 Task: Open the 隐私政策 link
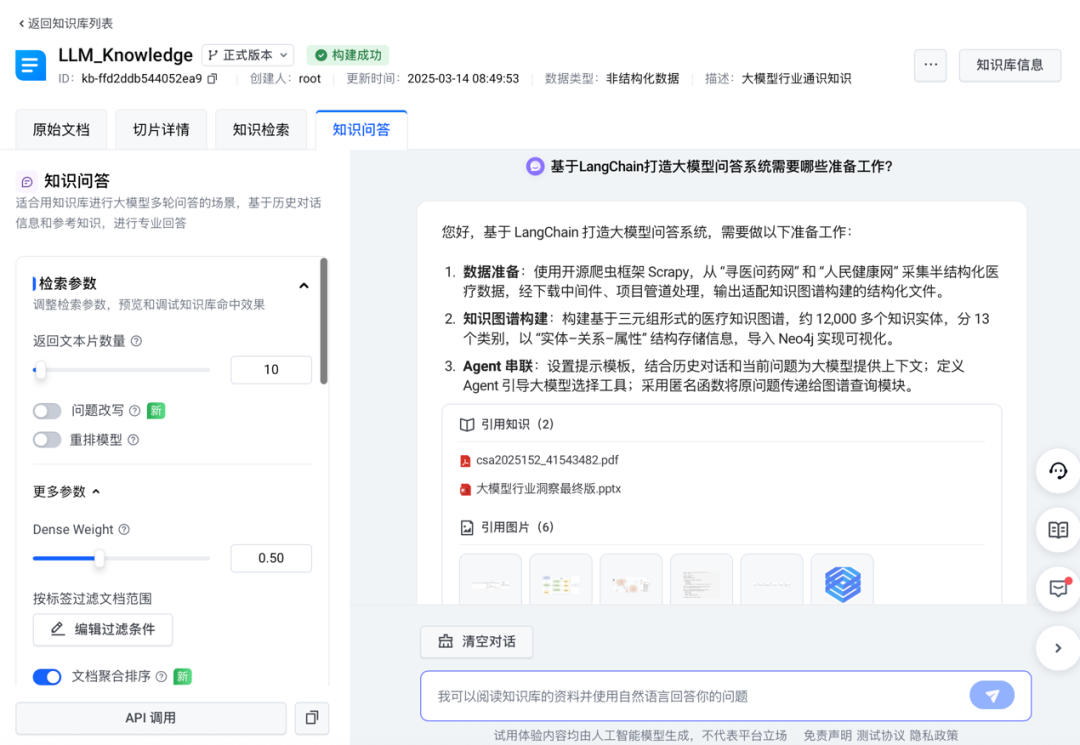tap(934, 735)
